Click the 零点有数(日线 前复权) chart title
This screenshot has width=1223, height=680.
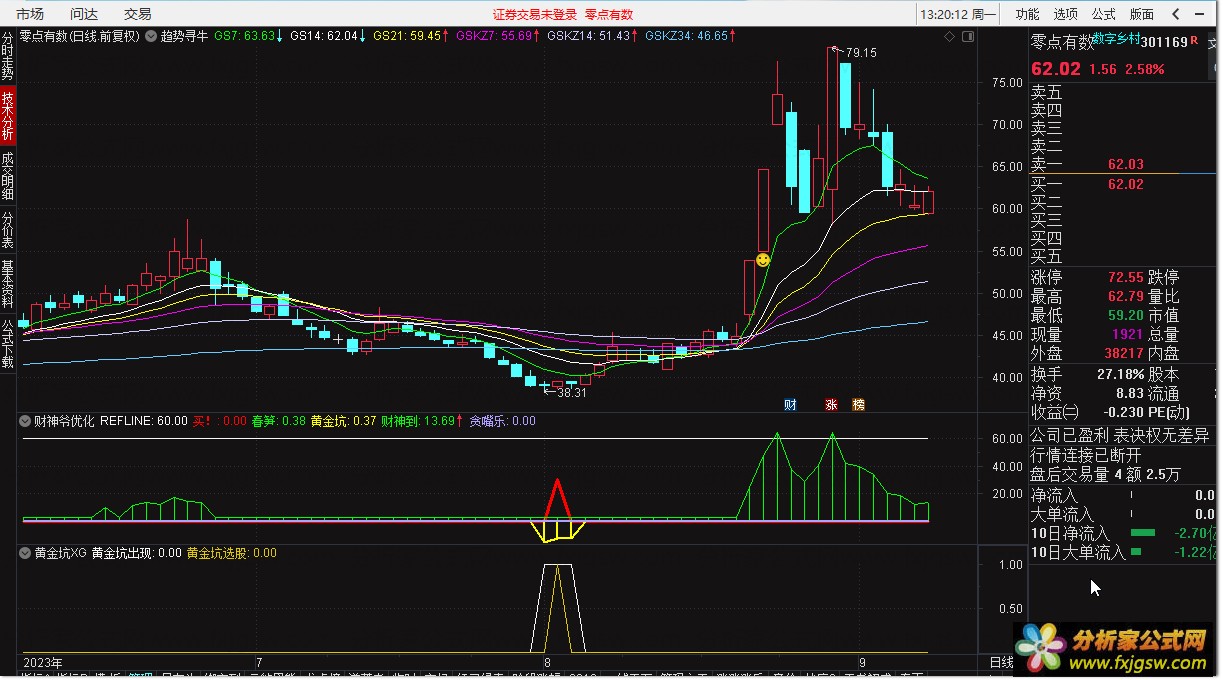[x=79, y=36]
